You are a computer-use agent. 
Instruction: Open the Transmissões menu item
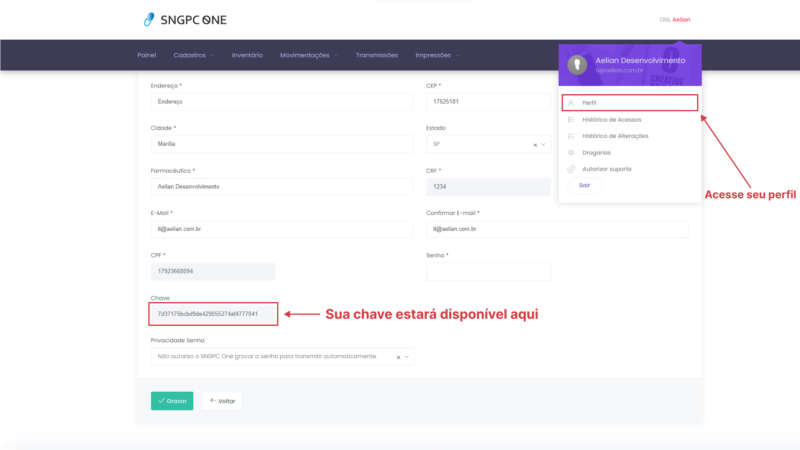click(x=376, y=55)
